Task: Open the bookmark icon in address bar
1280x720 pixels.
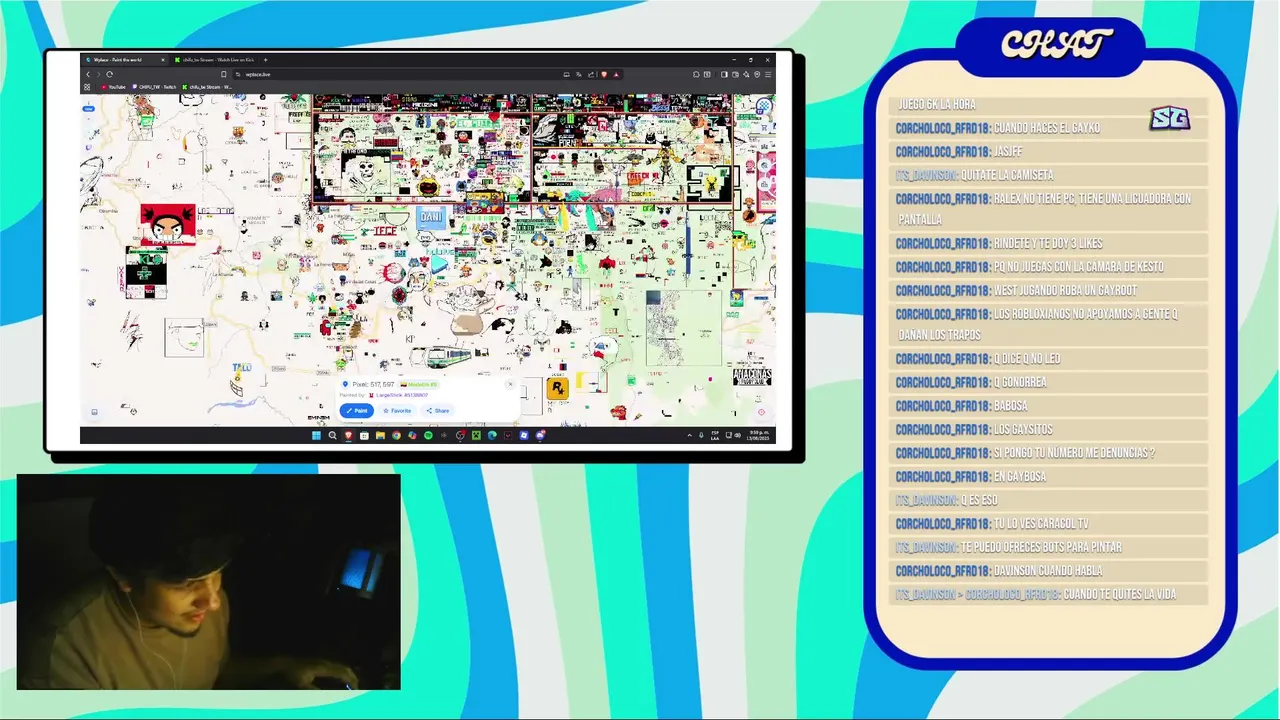Action: tap(224, 74)
